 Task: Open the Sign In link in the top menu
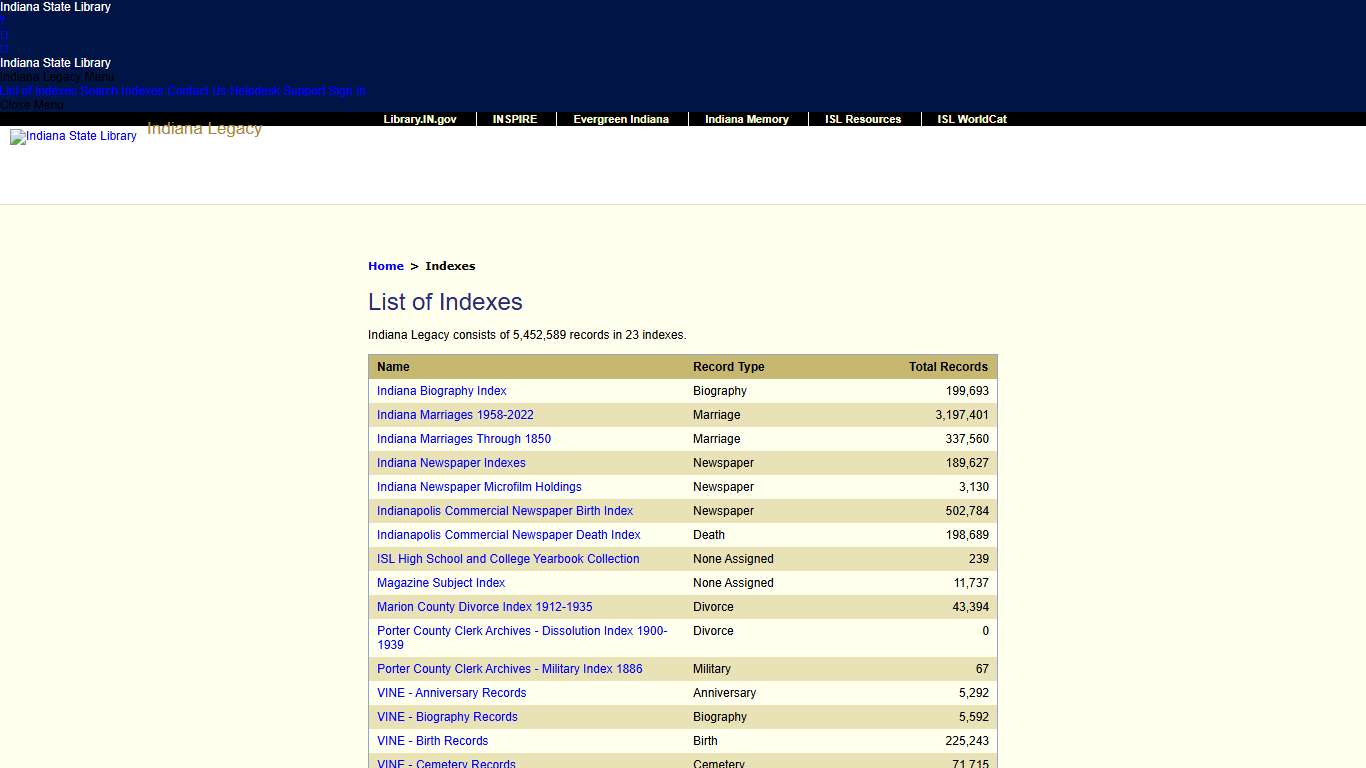point(347,91)
